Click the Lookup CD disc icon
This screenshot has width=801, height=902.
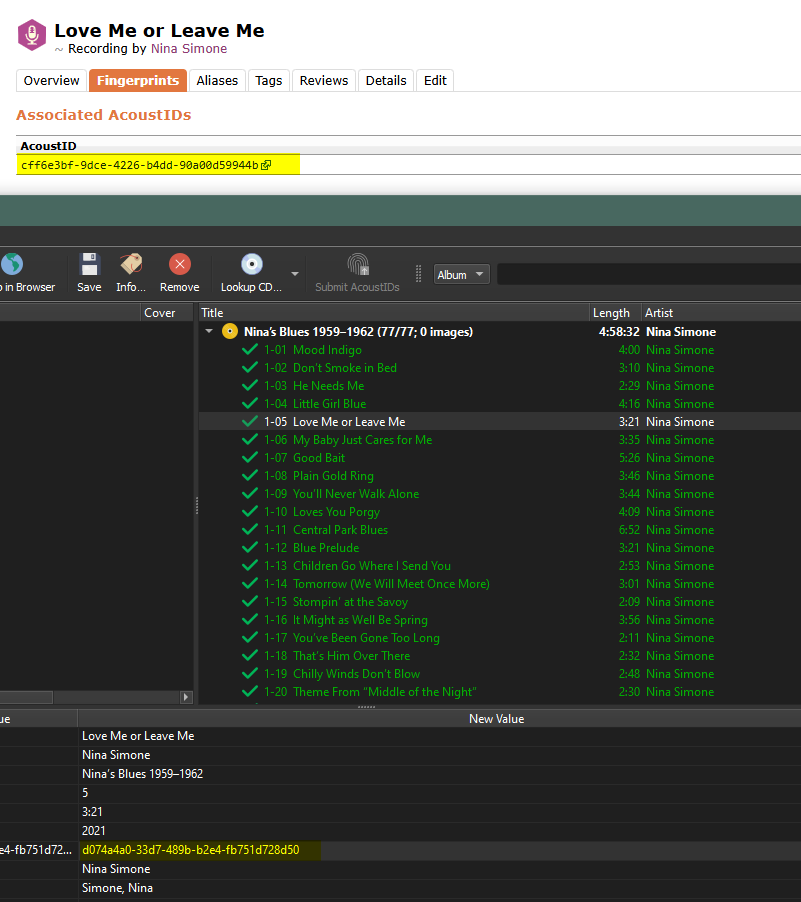point(252,265)
